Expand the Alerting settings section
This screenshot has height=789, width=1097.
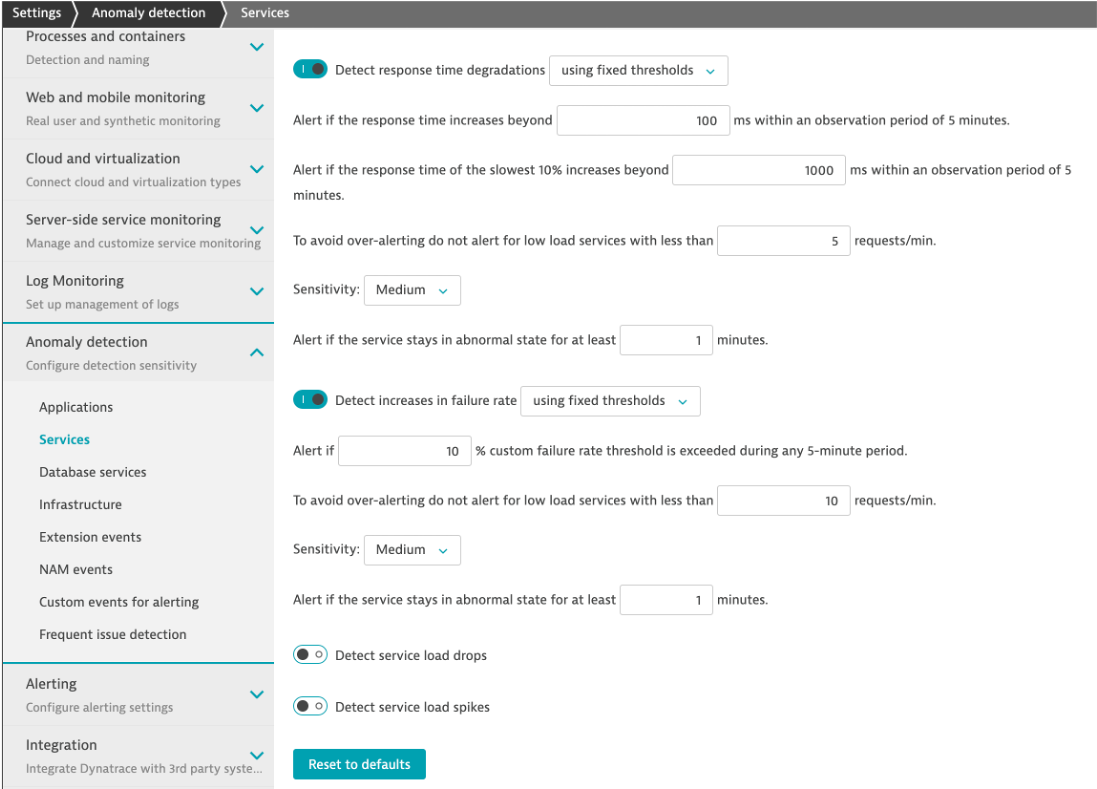(x=256, y=694)
